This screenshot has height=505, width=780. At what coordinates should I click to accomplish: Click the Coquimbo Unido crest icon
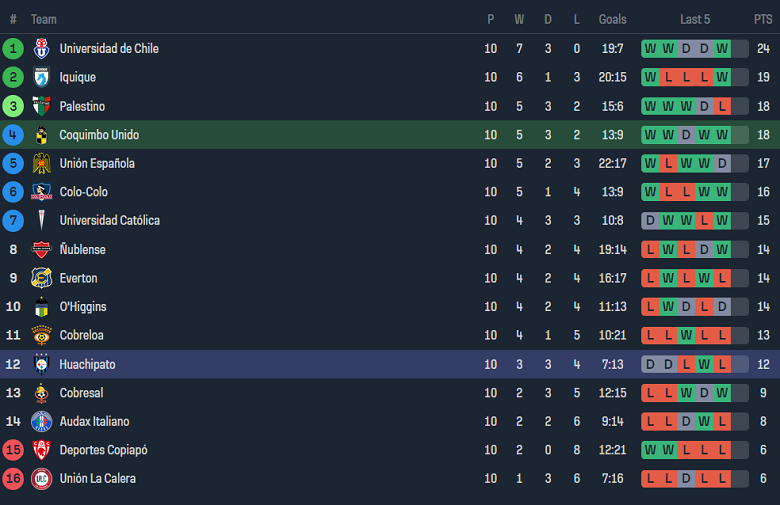point(41,135)
